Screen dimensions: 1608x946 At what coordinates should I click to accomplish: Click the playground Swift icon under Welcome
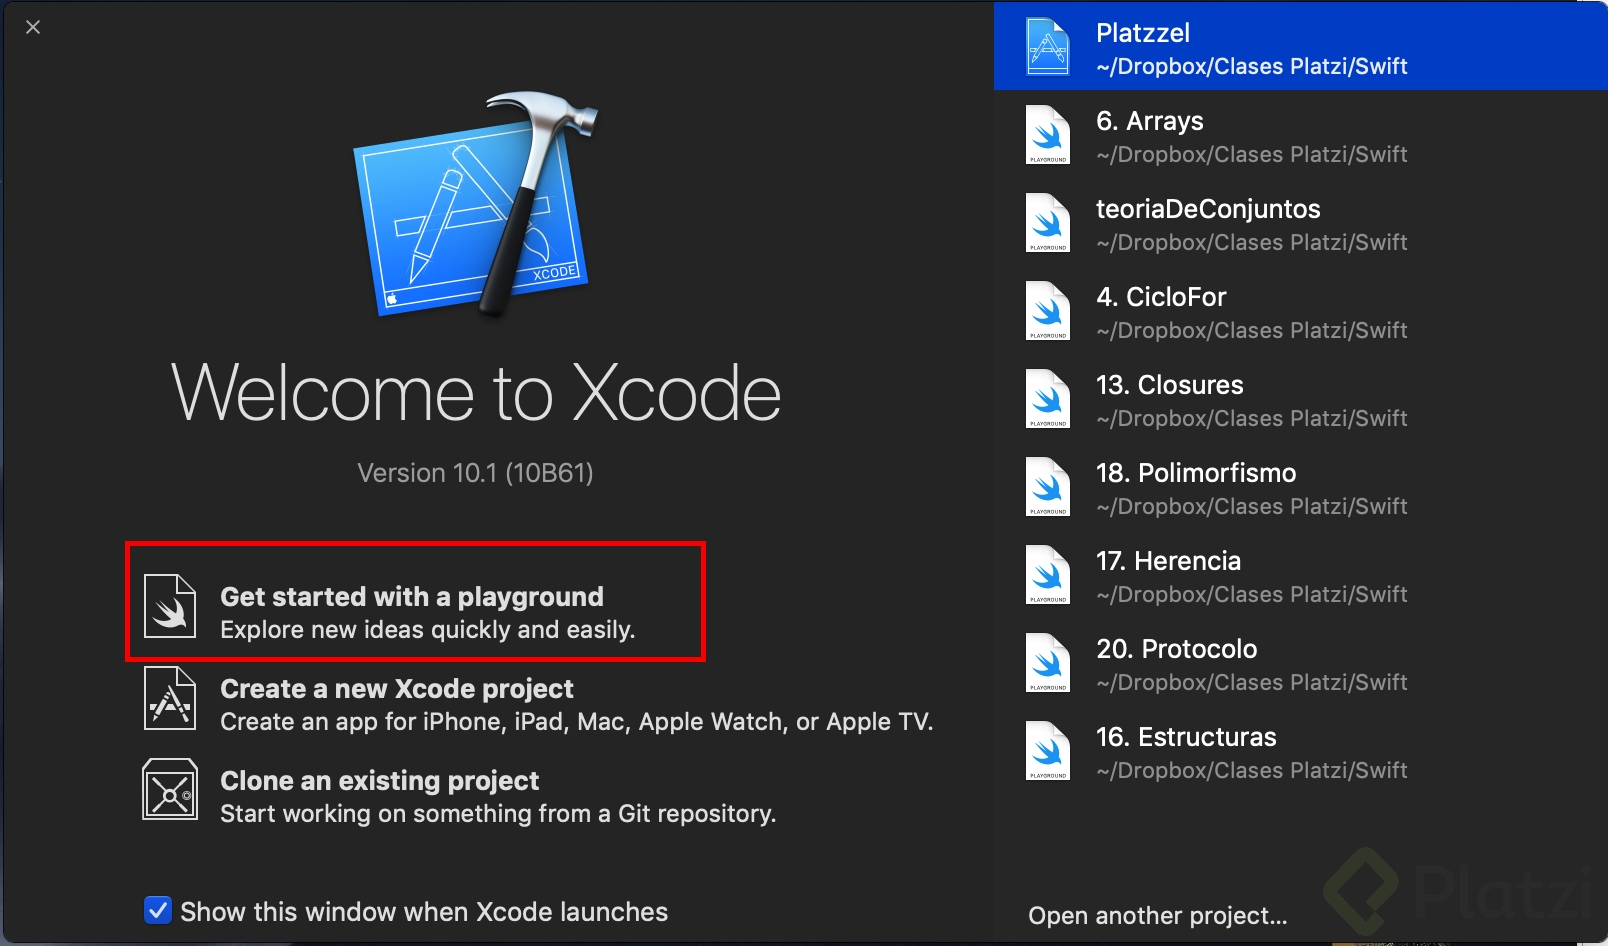tap(170, 606)
